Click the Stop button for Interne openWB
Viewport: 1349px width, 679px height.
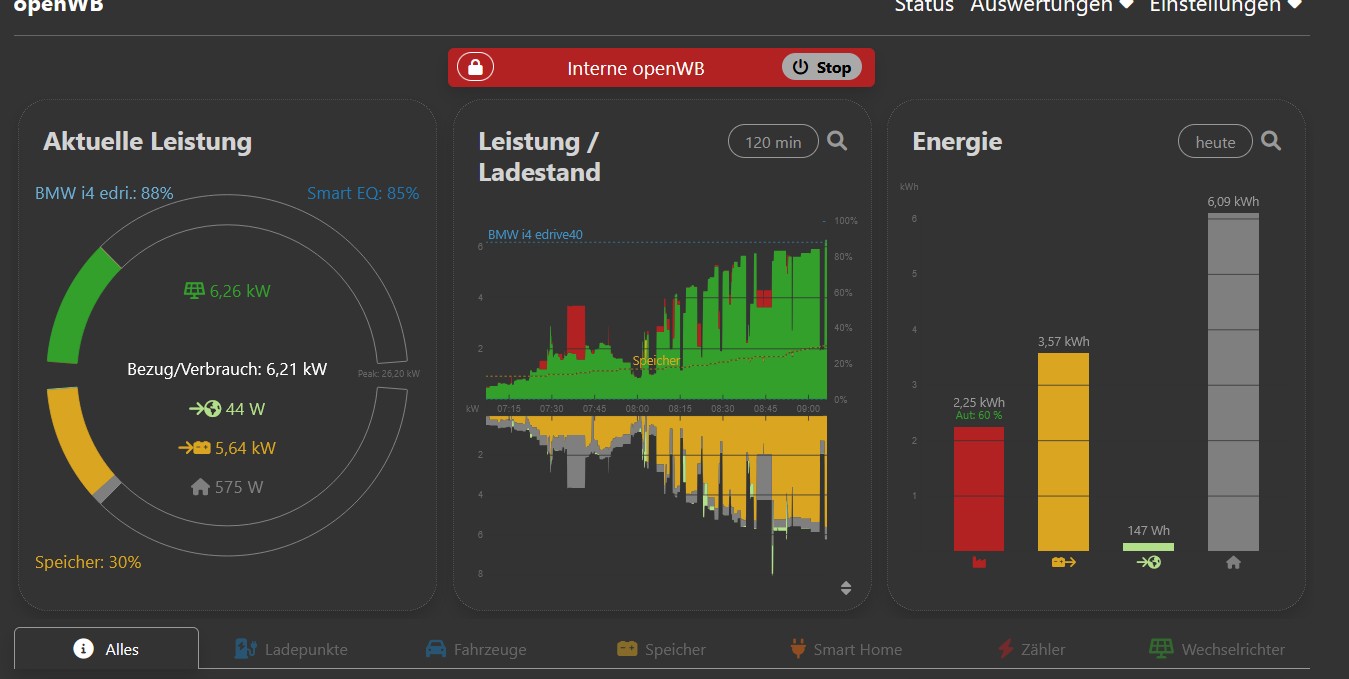[x=821, y=67]
